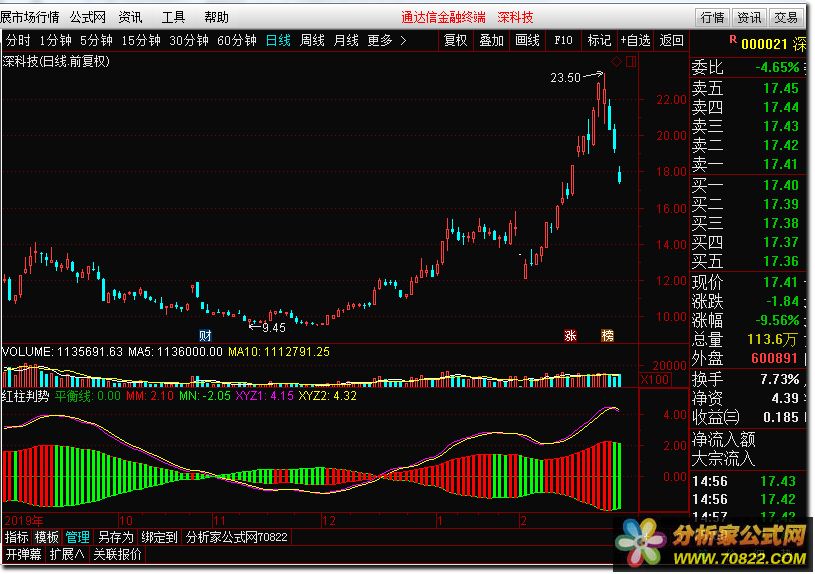
Task: Switch to 日线 daily chart period
Action: pyautogui.click(x=278, y=40)
